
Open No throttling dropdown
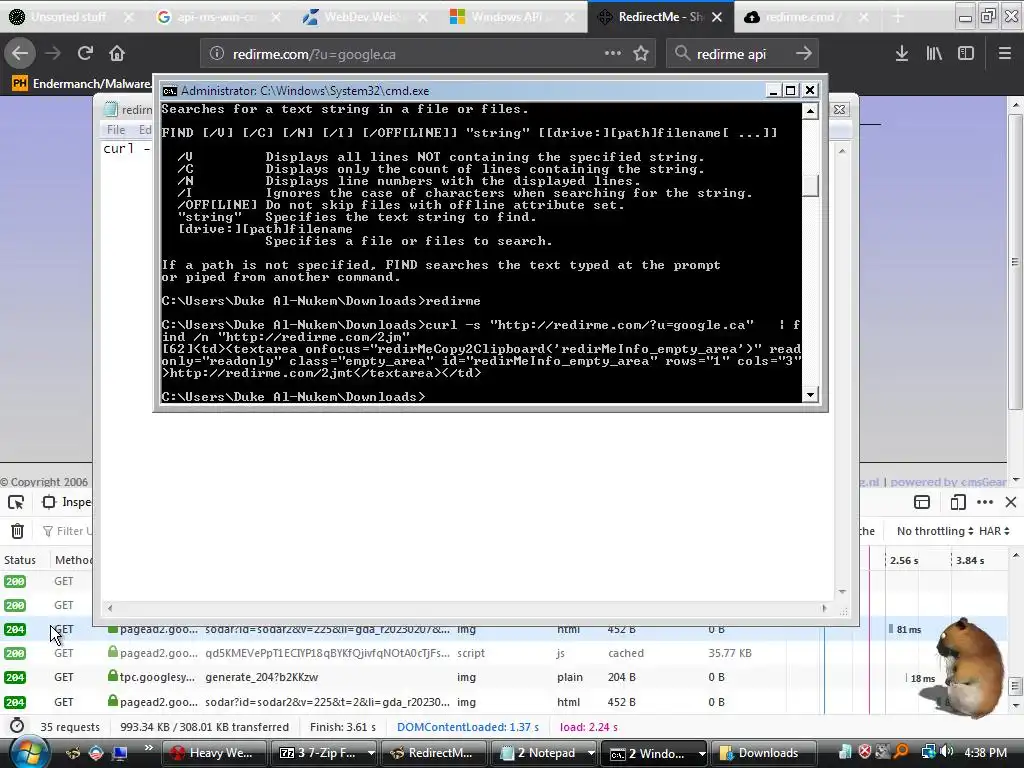pos(935,531)
